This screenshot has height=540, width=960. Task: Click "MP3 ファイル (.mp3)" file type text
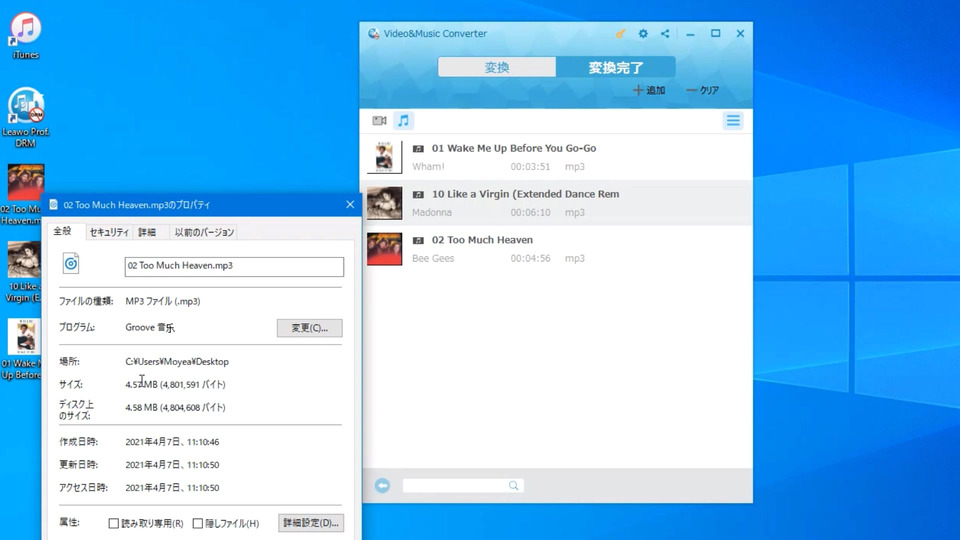coord(163,301)
